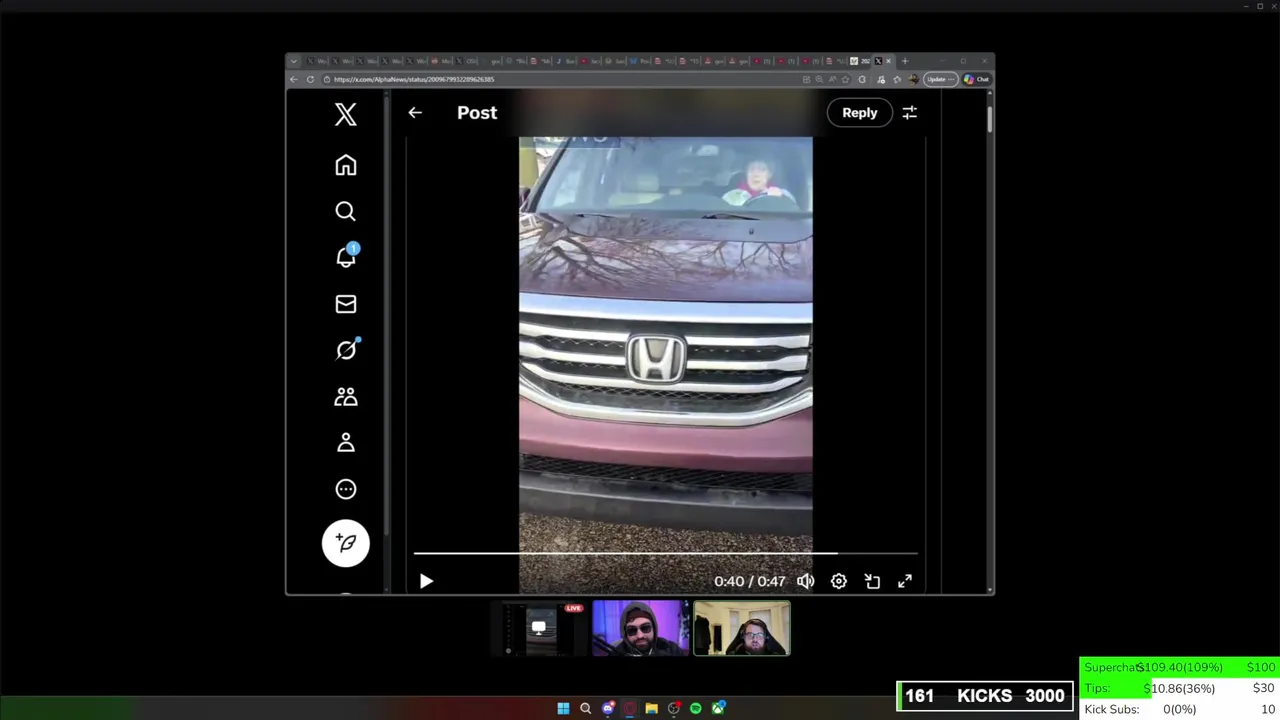This screenshot has width=1280, height=720.
Task: Play the paused video
Action: 426,581
